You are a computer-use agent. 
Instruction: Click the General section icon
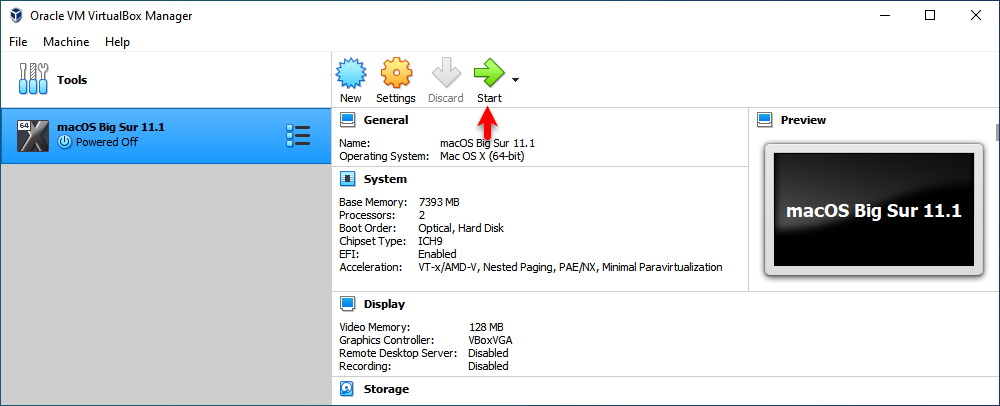point(348,120)
